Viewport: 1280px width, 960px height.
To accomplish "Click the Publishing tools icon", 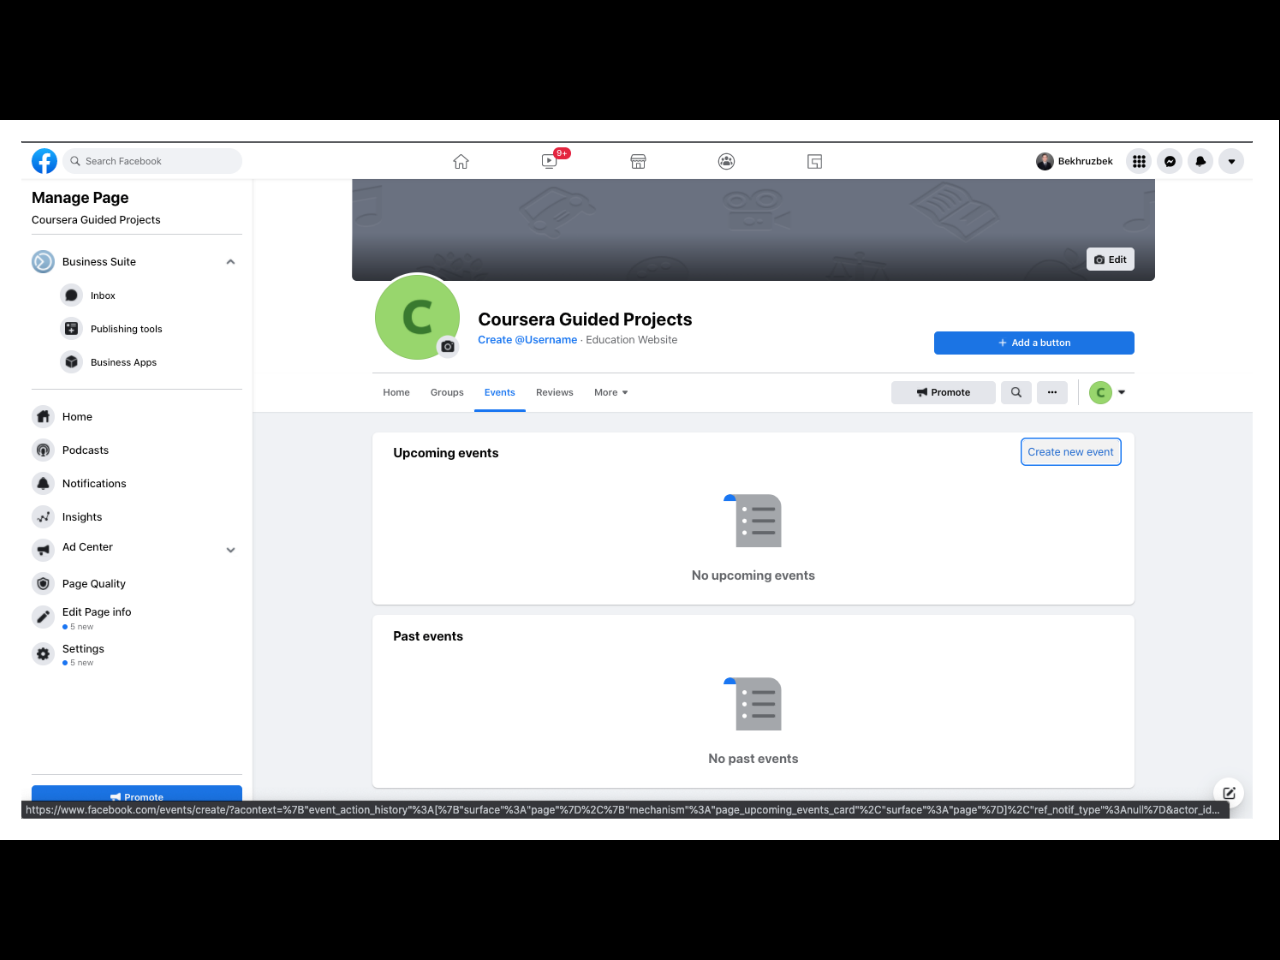I will tap(71, 329).
